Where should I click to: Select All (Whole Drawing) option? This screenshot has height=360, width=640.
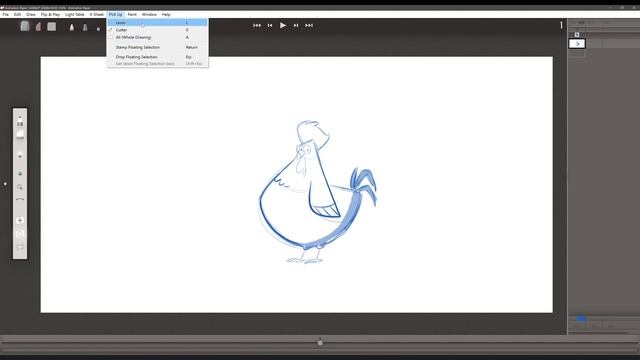point(158,38)
